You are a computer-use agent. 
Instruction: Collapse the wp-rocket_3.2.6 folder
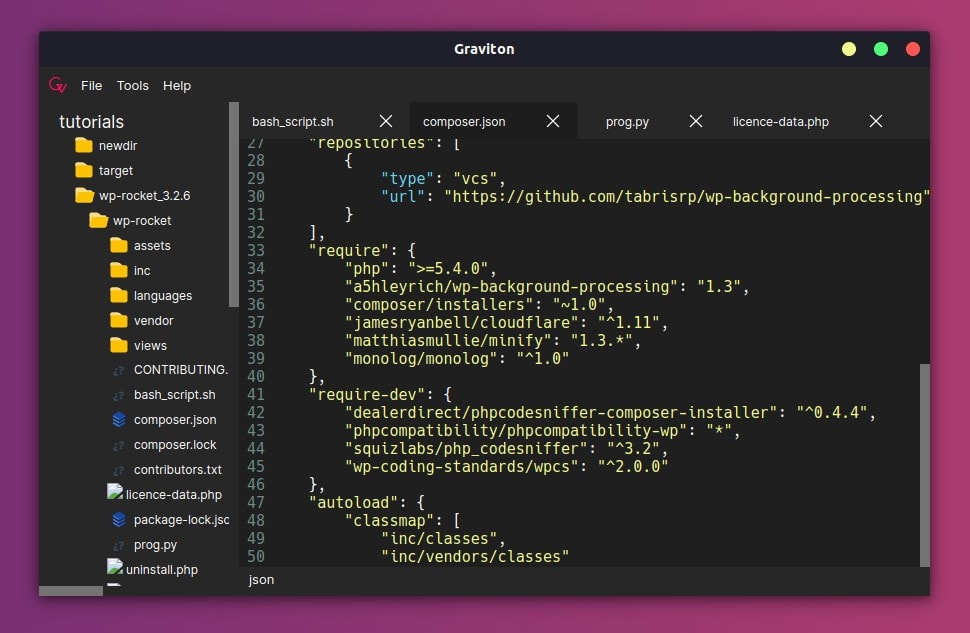[x=84, y=195]
